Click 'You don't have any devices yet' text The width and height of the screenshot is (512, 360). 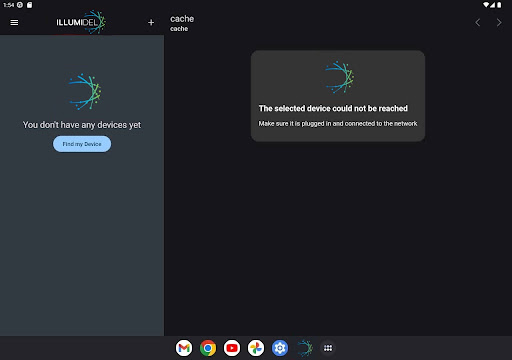point(82,125)
